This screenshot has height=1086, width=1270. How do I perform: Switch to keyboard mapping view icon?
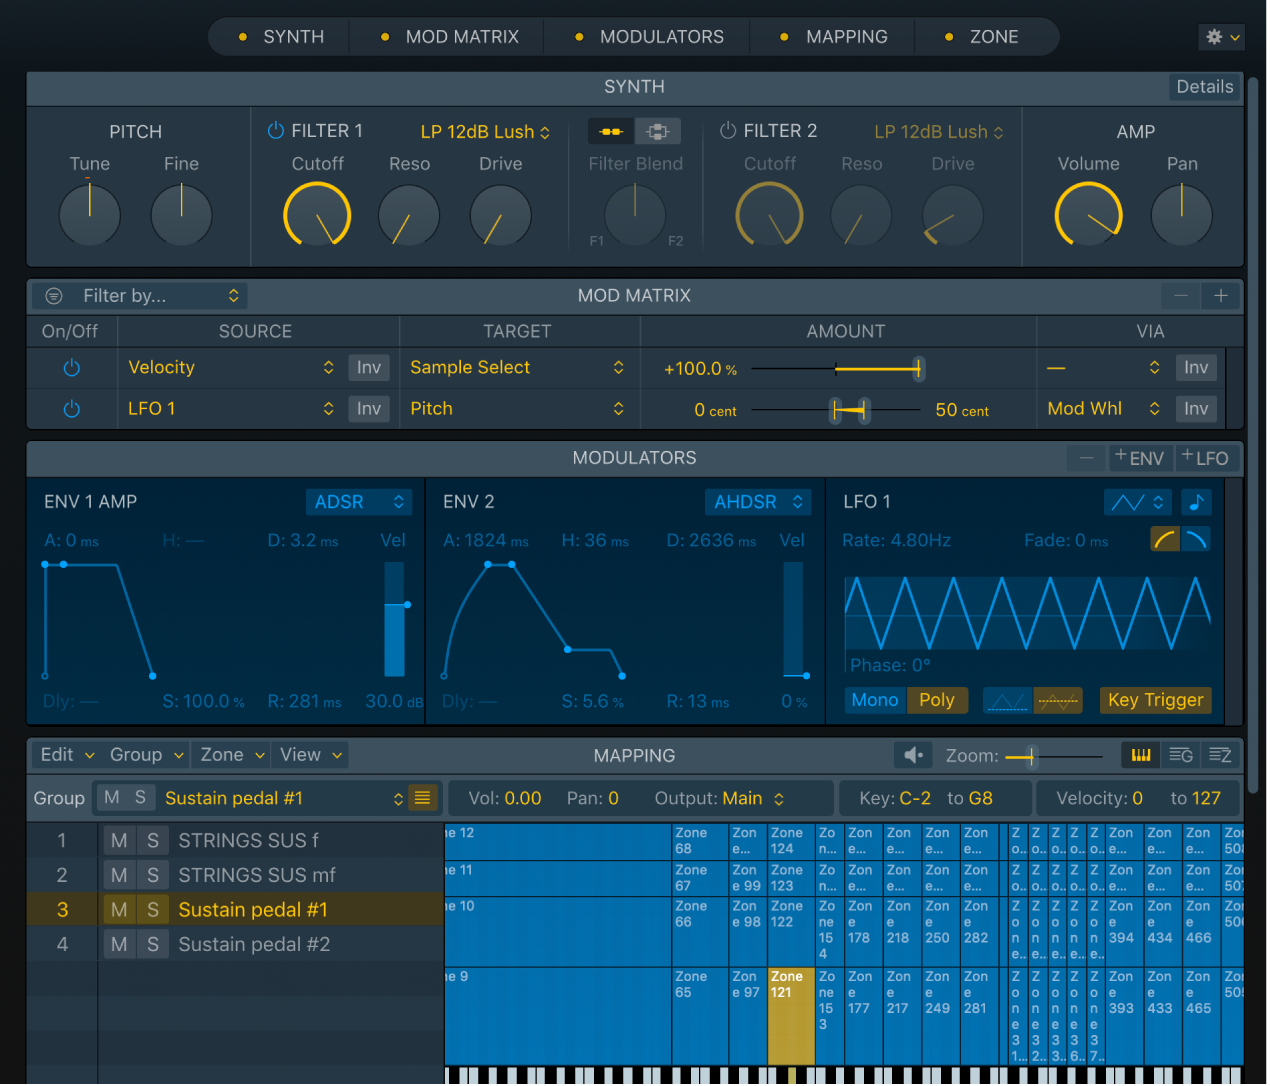(x=1141, y=755)
